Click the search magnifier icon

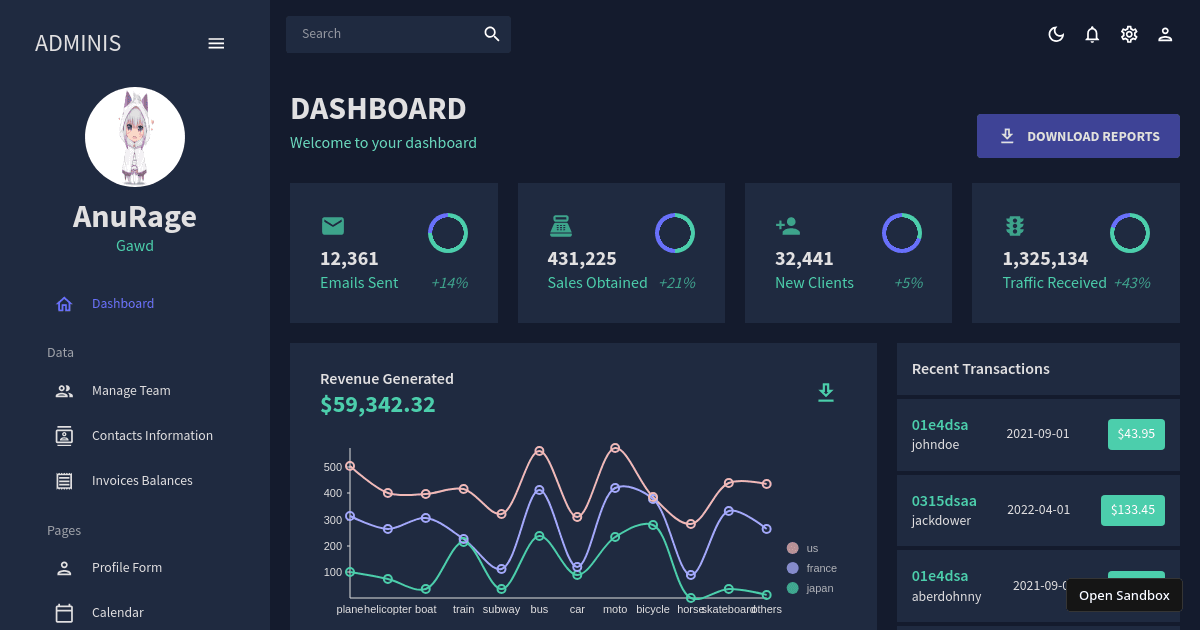point(492,34)
